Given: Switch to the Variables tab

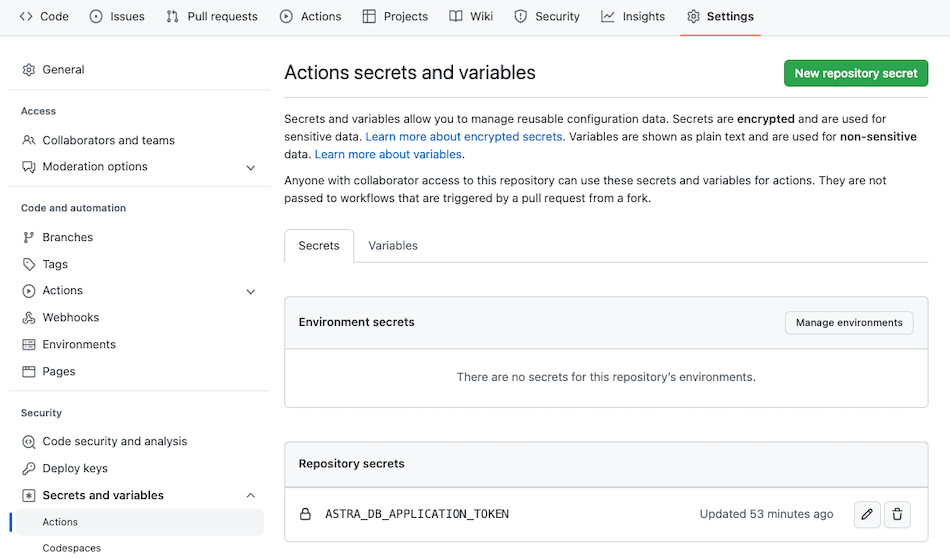Looking at the screenshot, I should pos(393,246).
